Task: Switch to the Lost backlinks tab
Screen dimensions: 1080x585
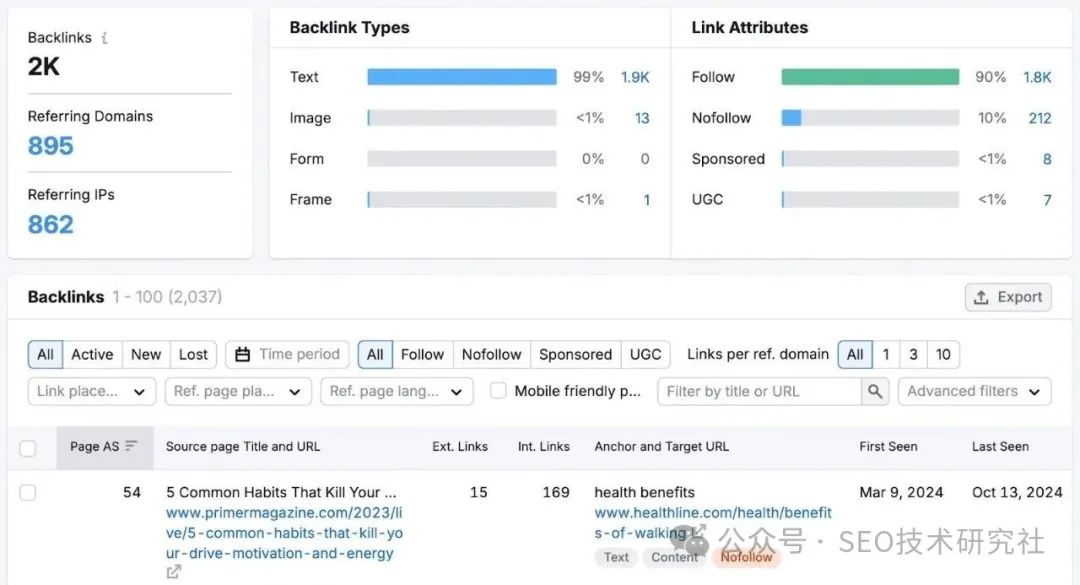Action: pyautogui.click(x=193, y=354)
